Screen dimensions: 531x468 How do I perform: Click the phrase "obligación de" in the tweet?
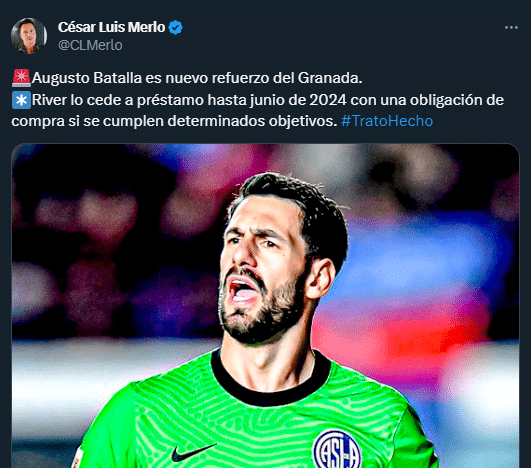tap(457, 100)
